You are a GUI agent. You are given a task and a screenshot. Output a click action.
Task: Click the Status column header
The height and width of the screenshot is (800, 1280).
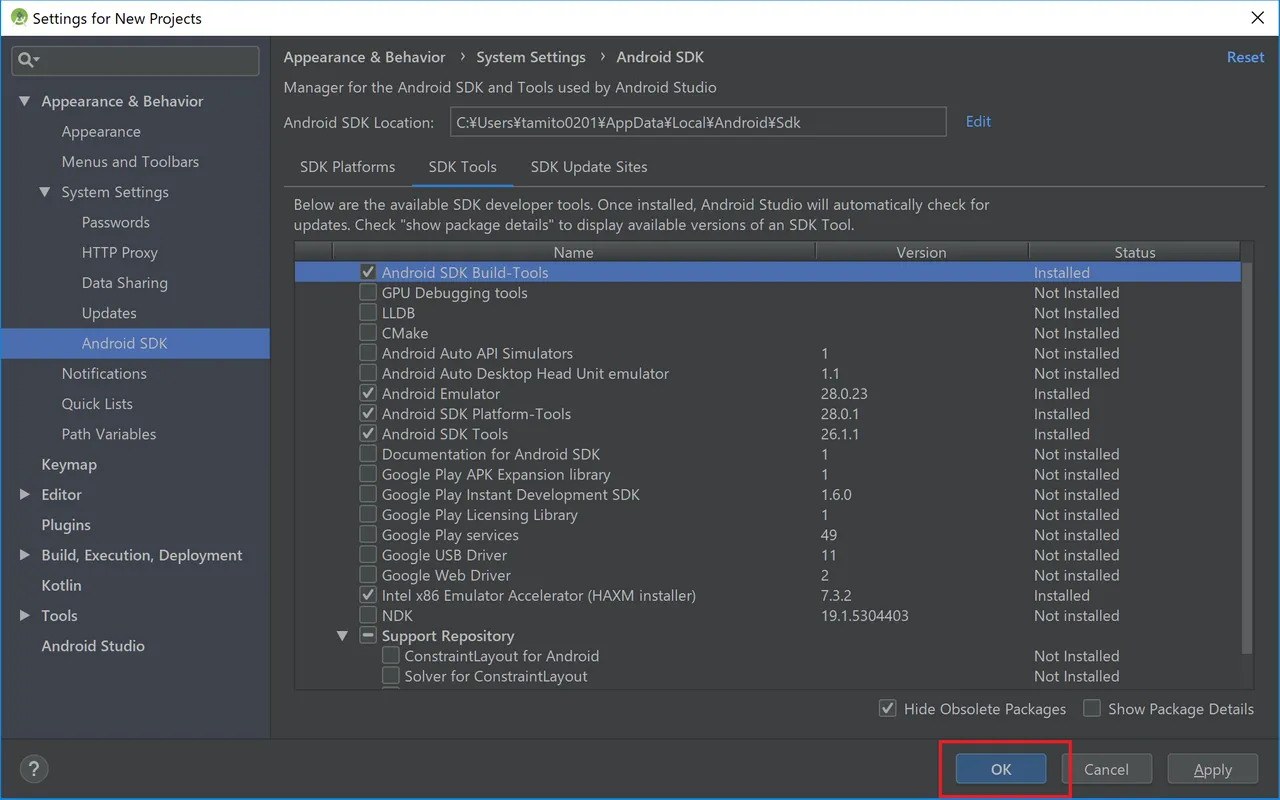1134,252
